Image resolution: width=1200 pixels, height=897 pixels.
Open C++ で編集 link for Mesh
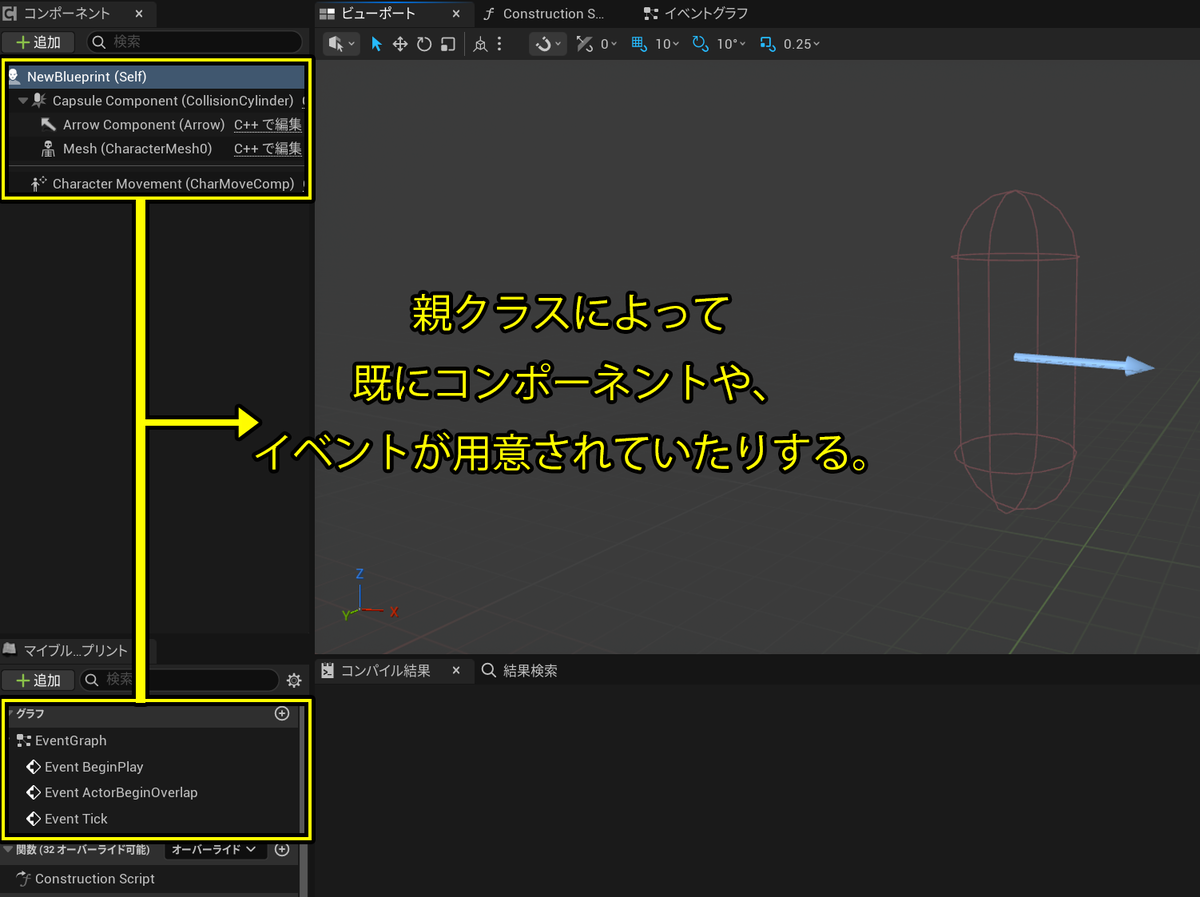pos(268,149)
